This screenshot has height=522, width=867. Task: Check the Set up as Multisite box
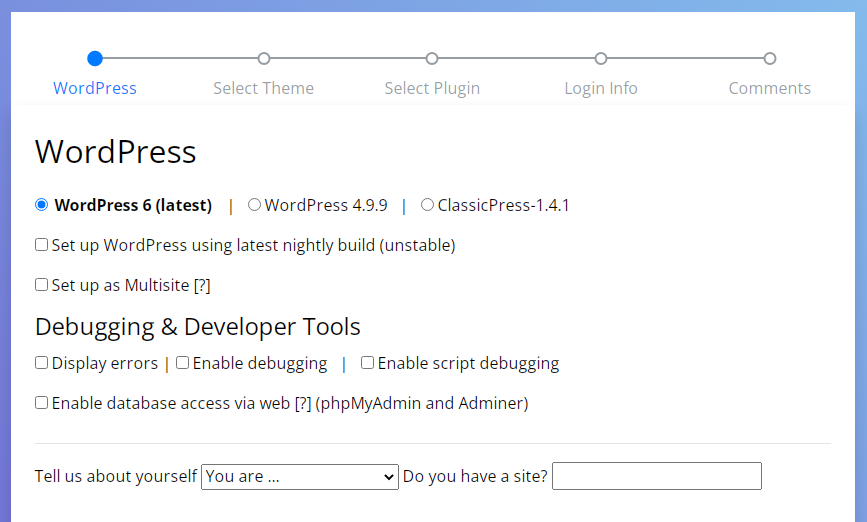pos(41,285)
